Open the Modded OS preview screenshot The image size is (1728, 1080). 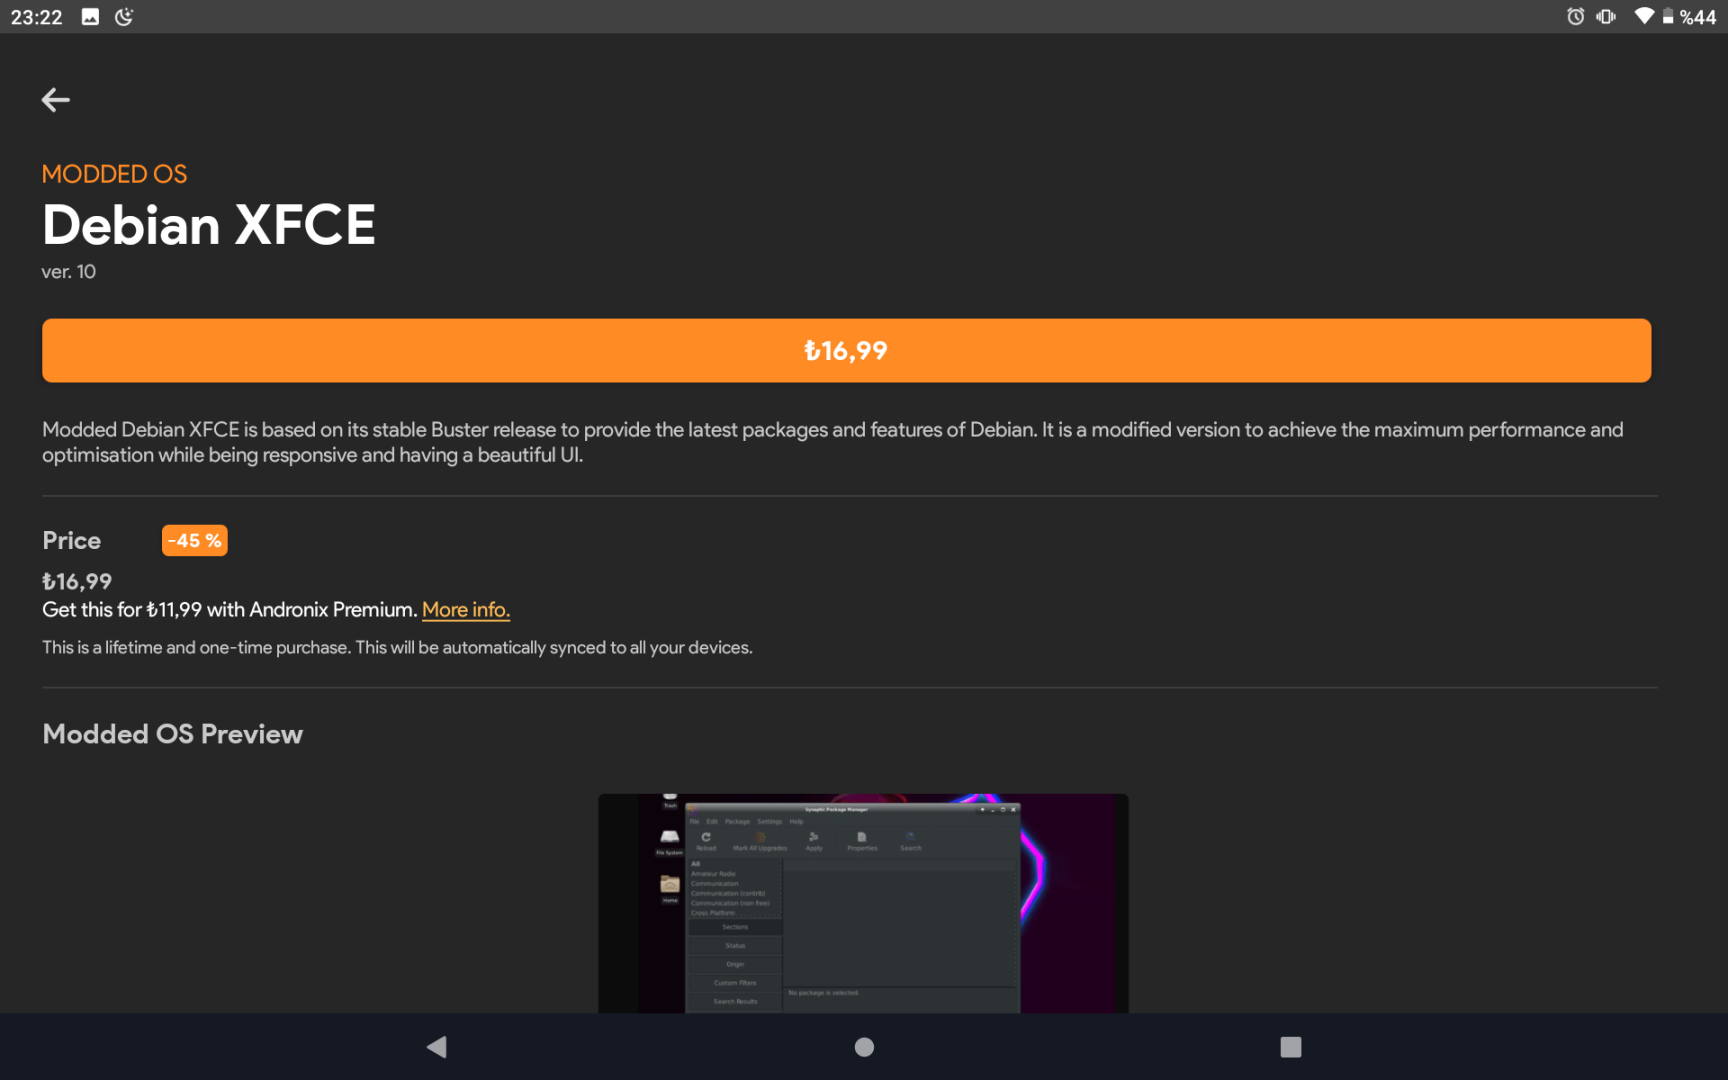[863, 903]
